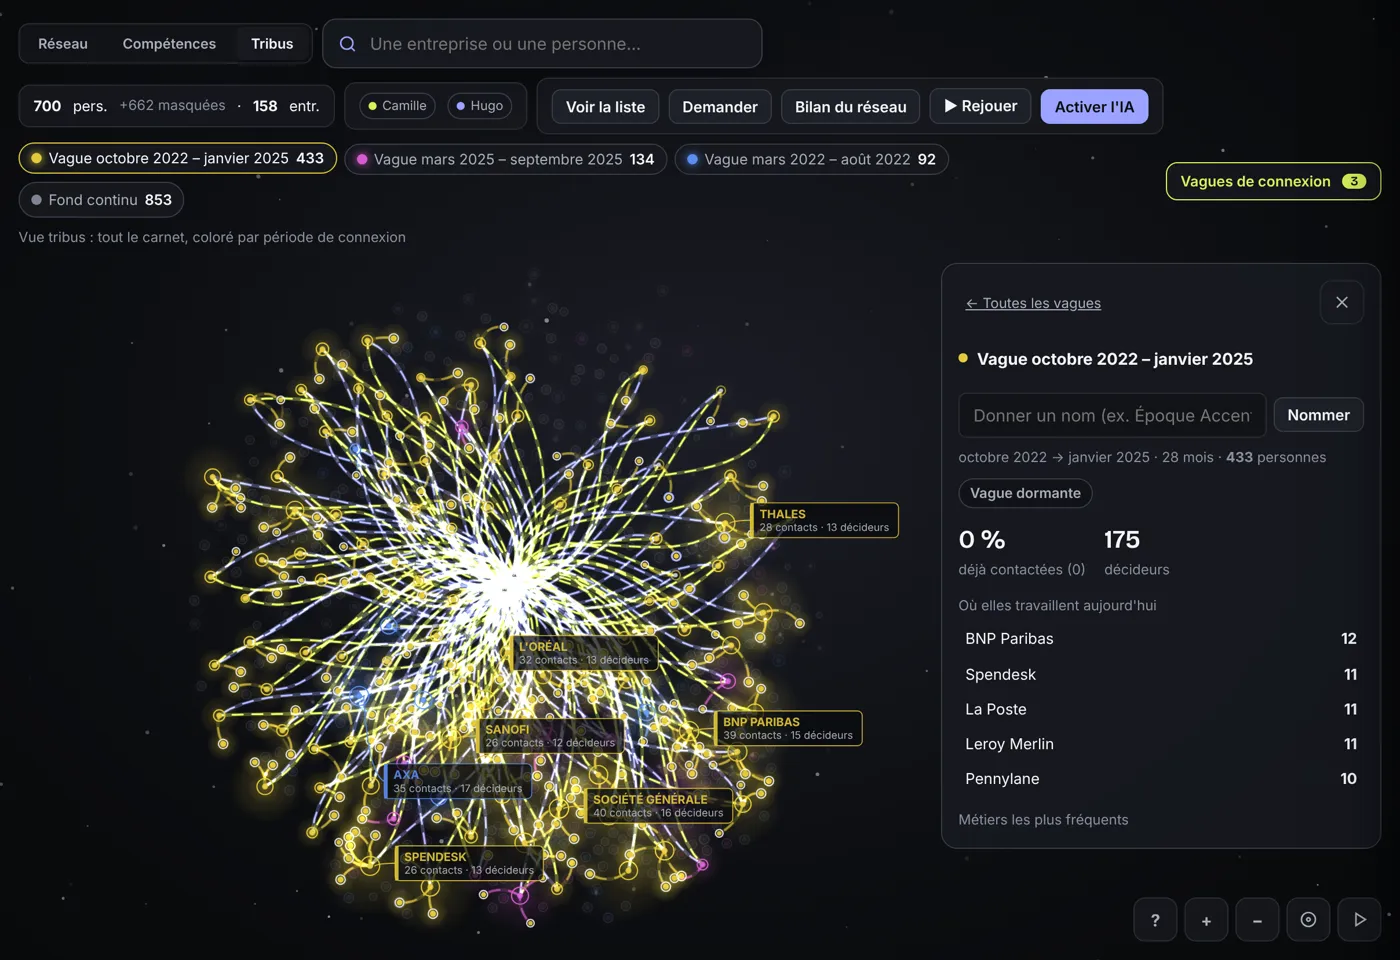Start playback with the bottom-right play icon
This screenshot has width=1400, height=960.
1359,920
